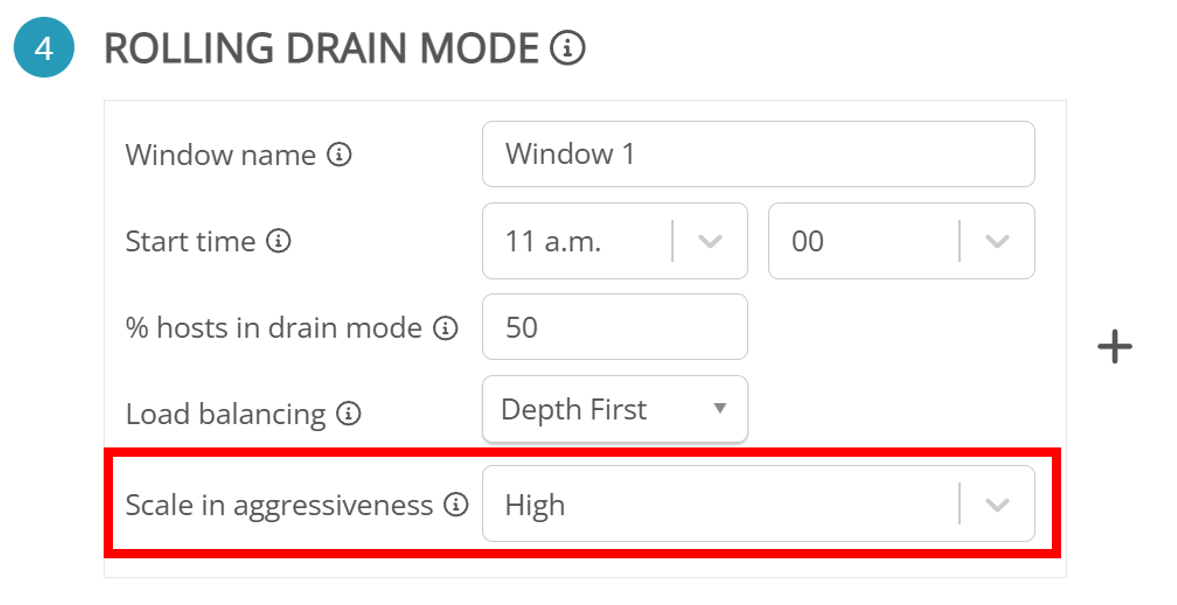Click the '11 a.m.' hour value
The height and width of the screenshot is (605, 1177).
tap(553, 241)
